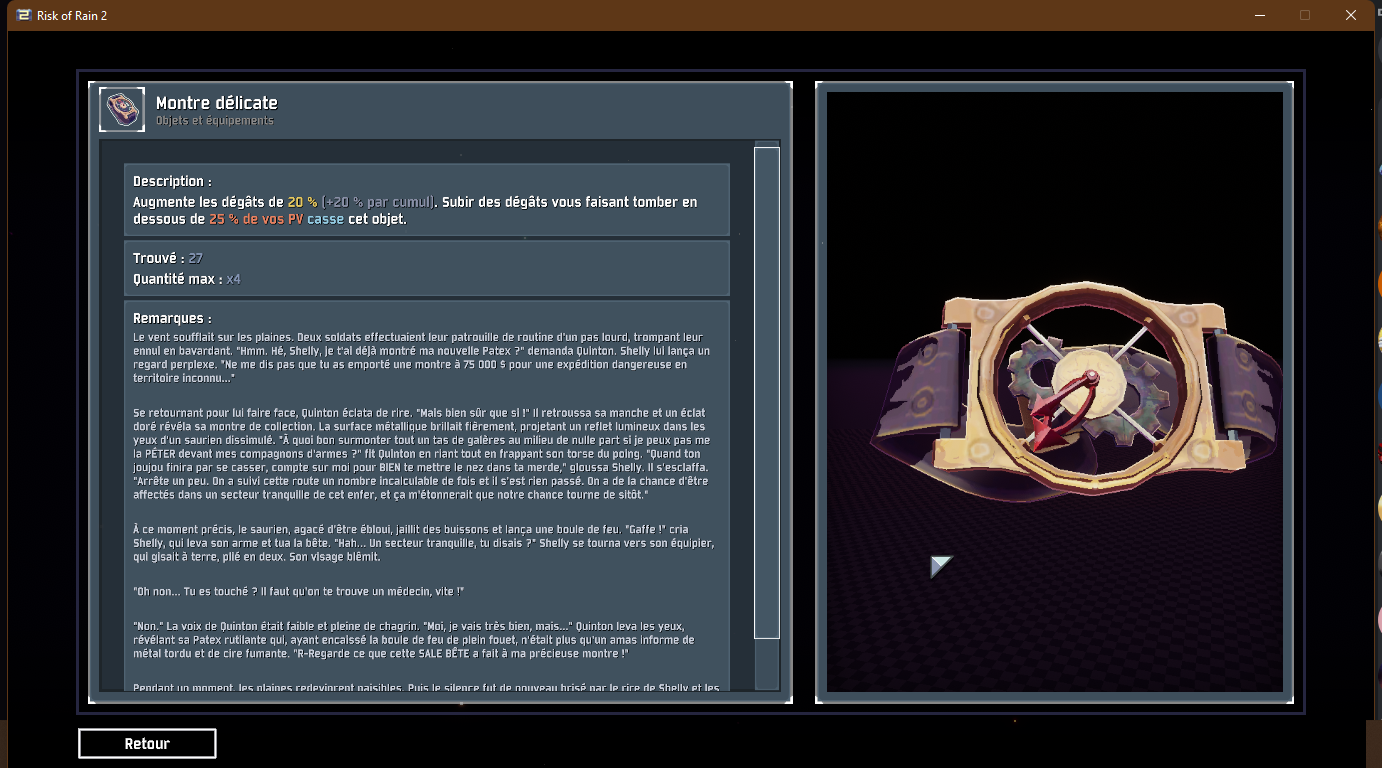Click the Quantité max x4 stat line
Viewport: 1382px width, 768px height.
pos(187,279)
